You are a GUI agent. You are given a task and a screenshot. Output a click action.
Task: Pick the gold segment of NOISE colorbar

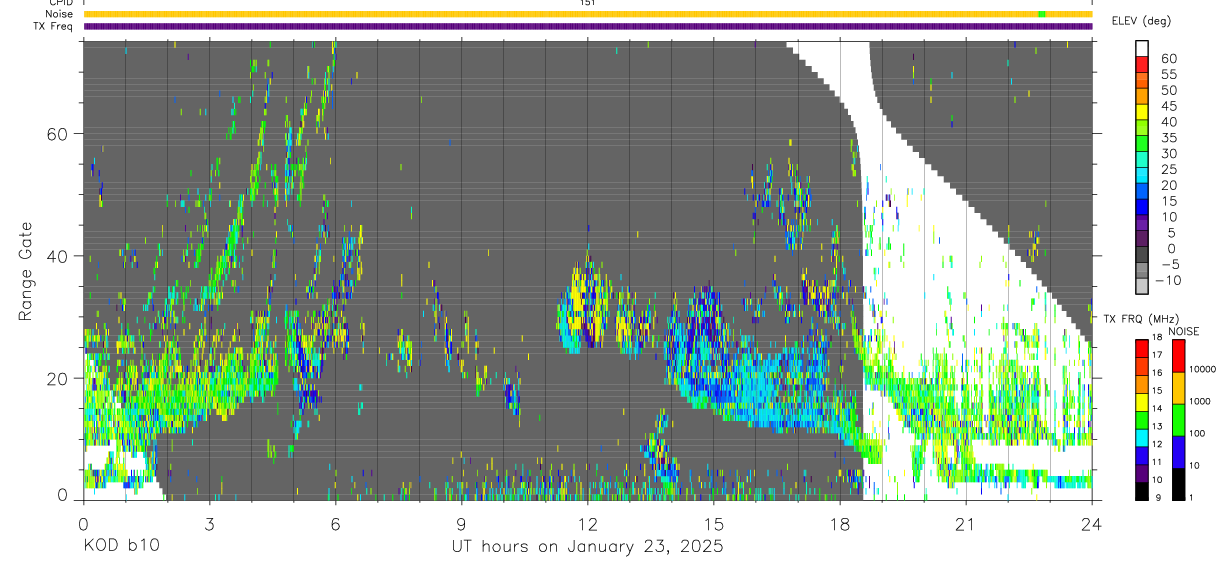click(1179, 388)
